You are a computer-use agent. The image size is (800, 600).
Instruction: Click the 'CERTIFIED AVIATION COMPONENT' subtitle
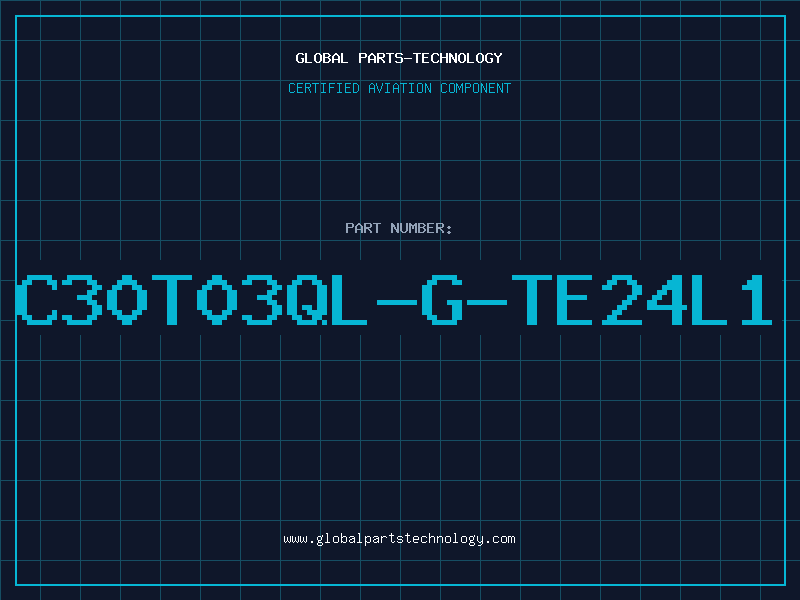tap(399, 88)
